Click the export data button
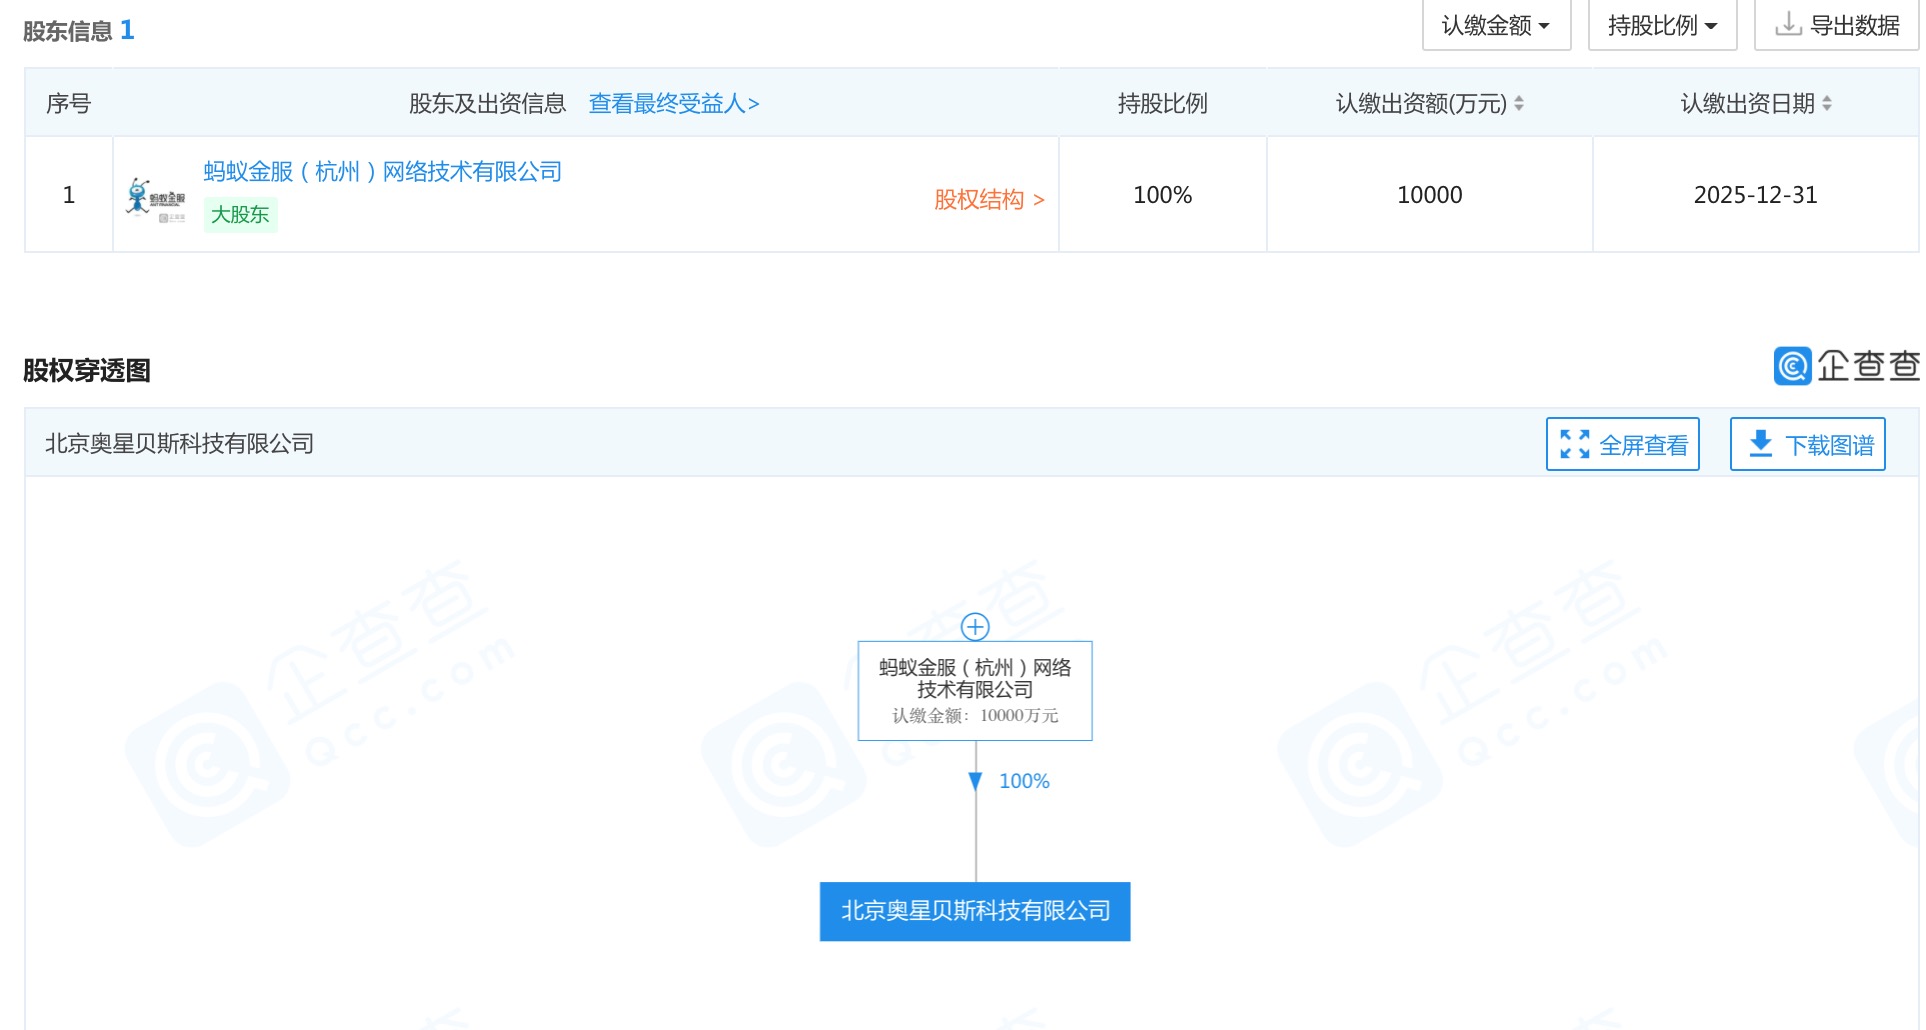 [1837, 26]
